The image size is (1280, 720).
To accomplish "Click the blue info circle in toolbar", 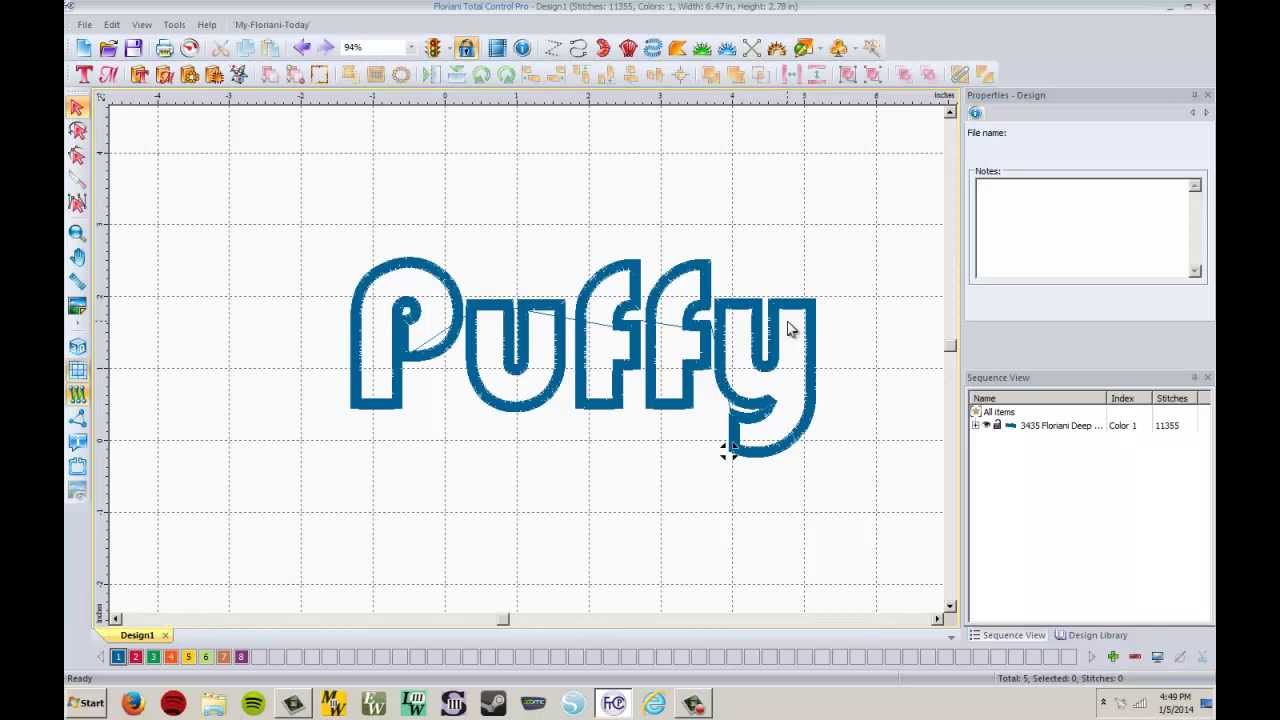I will 522,48.
